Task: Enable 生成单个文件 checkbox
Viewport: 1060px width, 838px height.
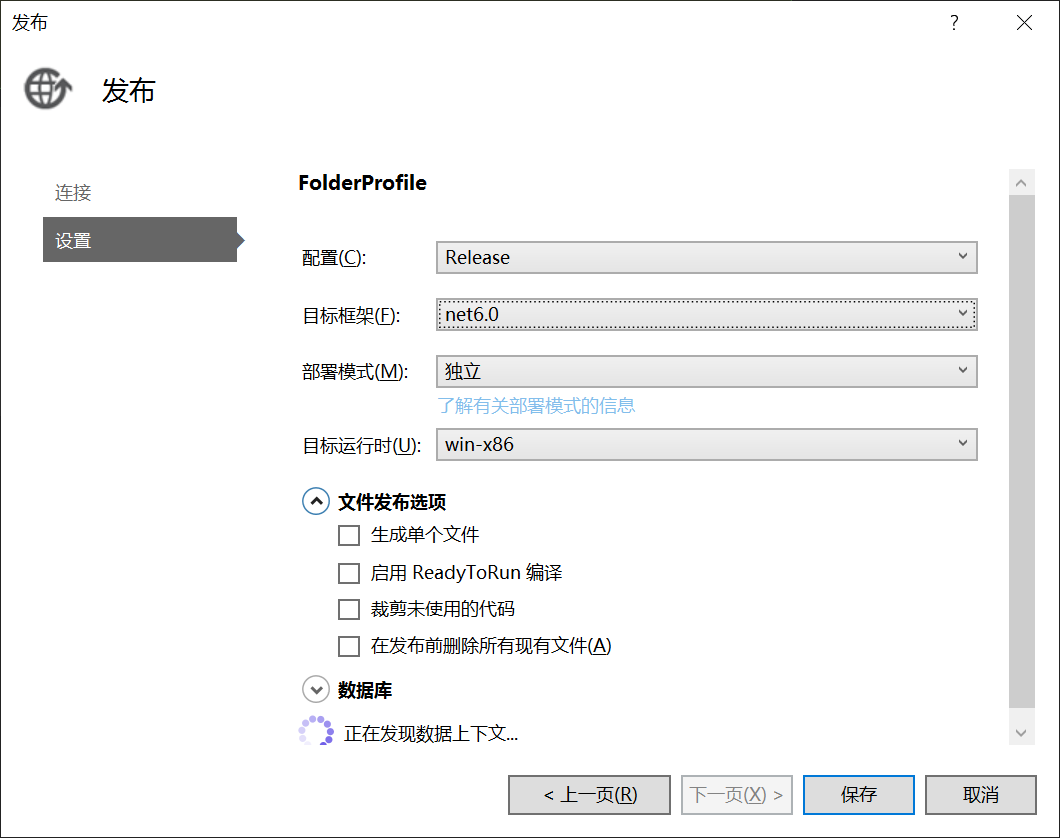Action: pyautogui.click(x=349, y=535)
